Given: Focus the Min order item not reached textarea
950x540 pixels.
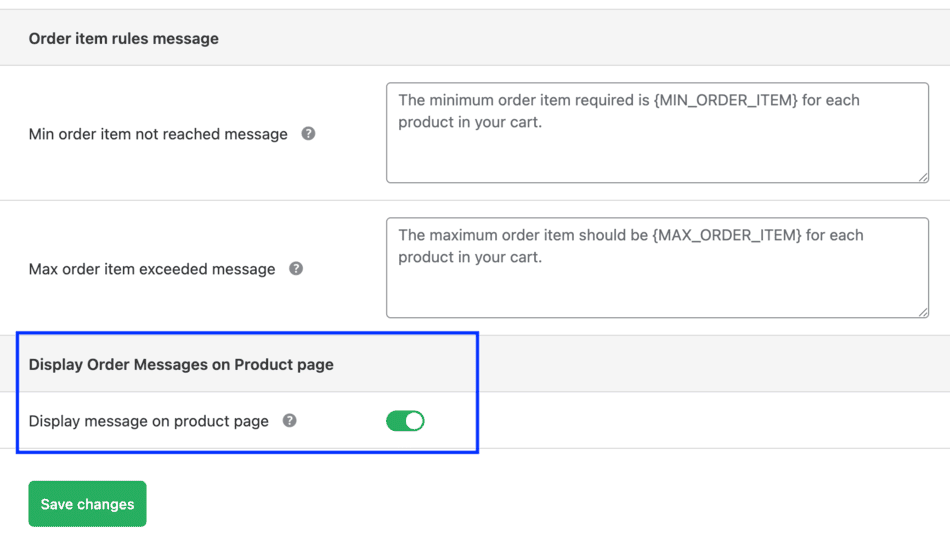Looking at the screenshot, I should pyautogui.click(x=657, y=150).
